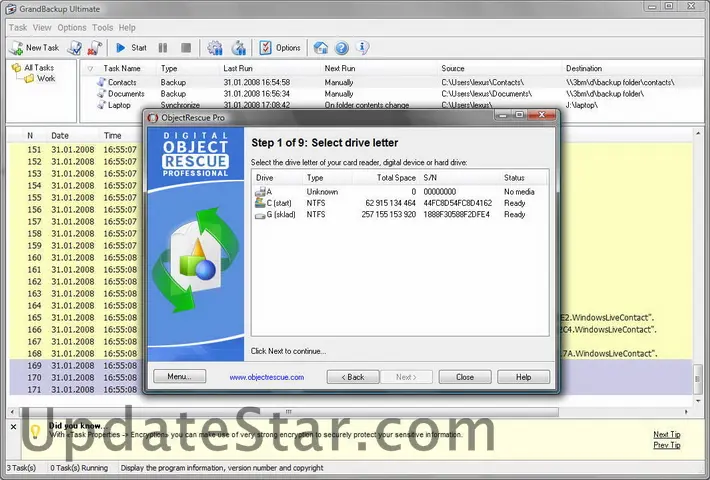Click the log horizontal scrollbar thumb

click(288, 412)
